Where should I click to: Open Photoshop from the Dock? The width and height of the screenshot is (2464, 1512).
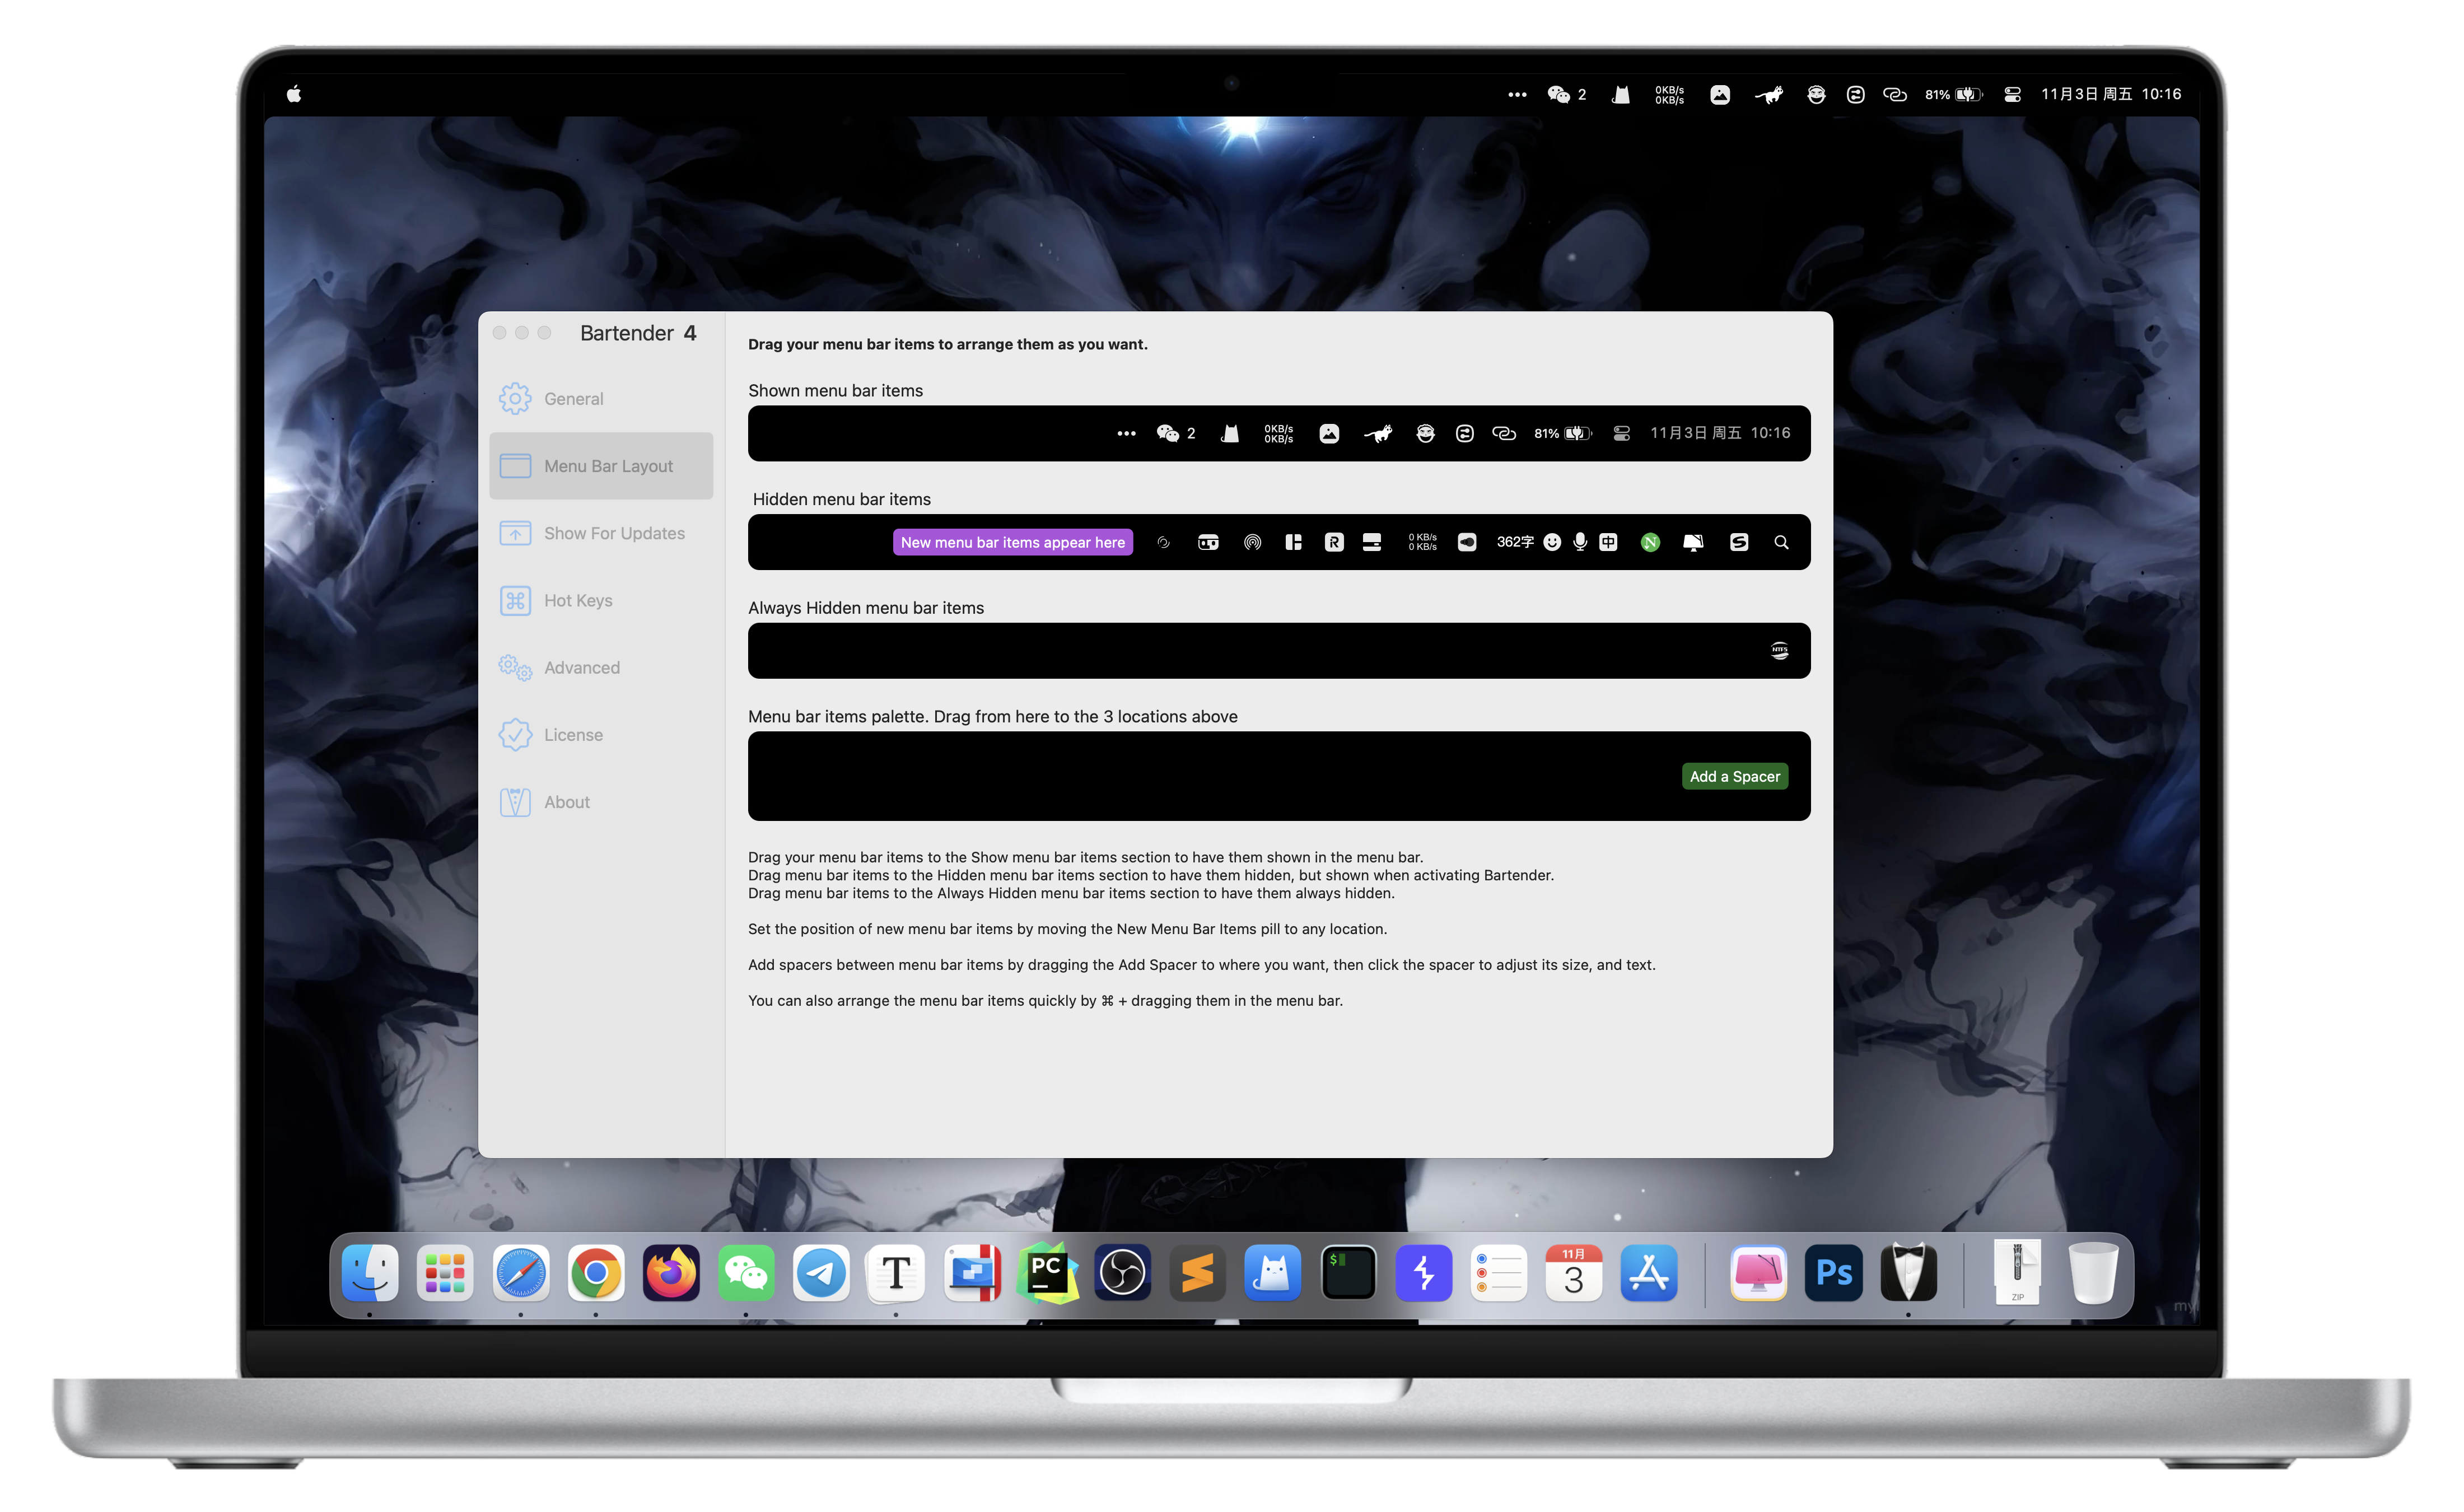(1833, 1273)
